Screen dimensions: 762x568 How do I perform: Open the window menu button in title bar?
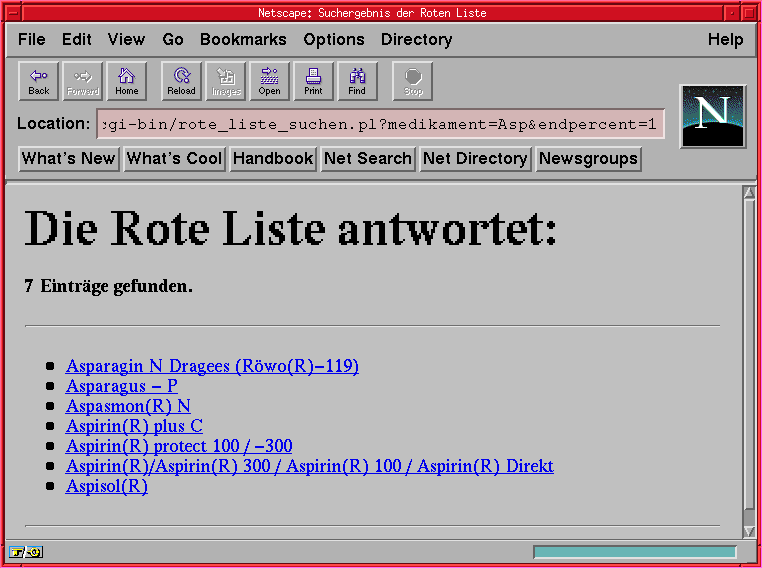[13, 13]
